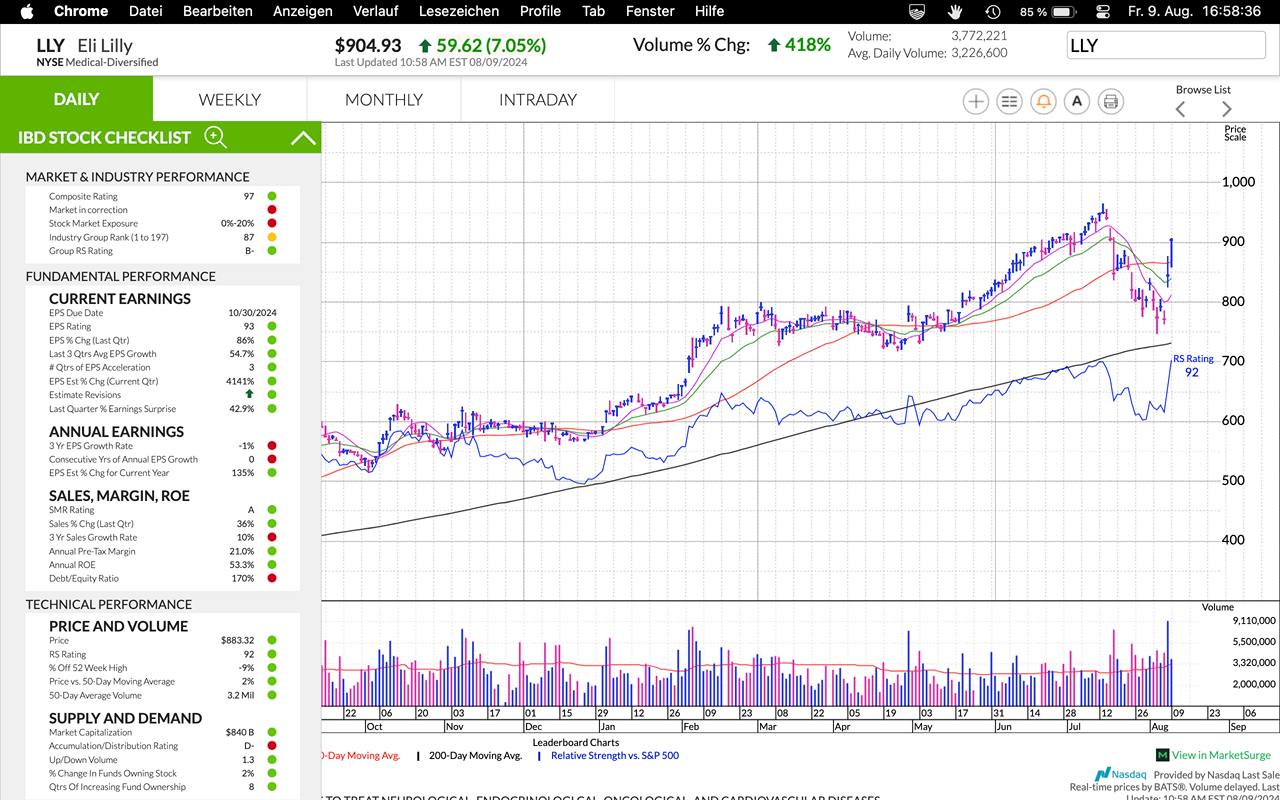1280x800 pixels.
Task: Open macOS Control Center from the menu bar
Action: [x=1103, y=12]
